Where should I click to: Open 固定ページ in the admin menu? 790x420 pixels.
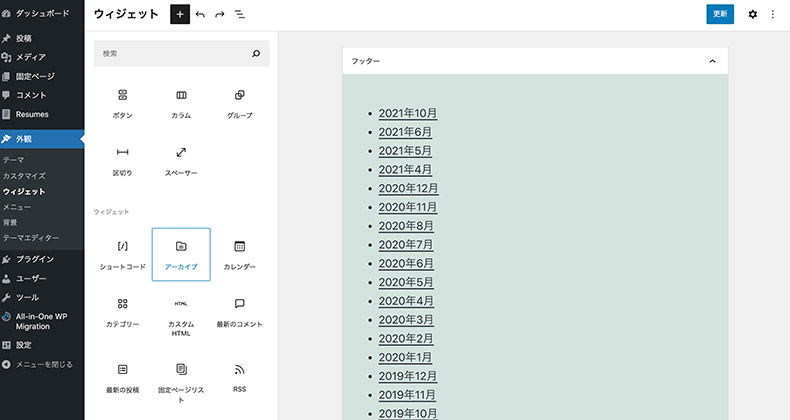click(42, 77)
